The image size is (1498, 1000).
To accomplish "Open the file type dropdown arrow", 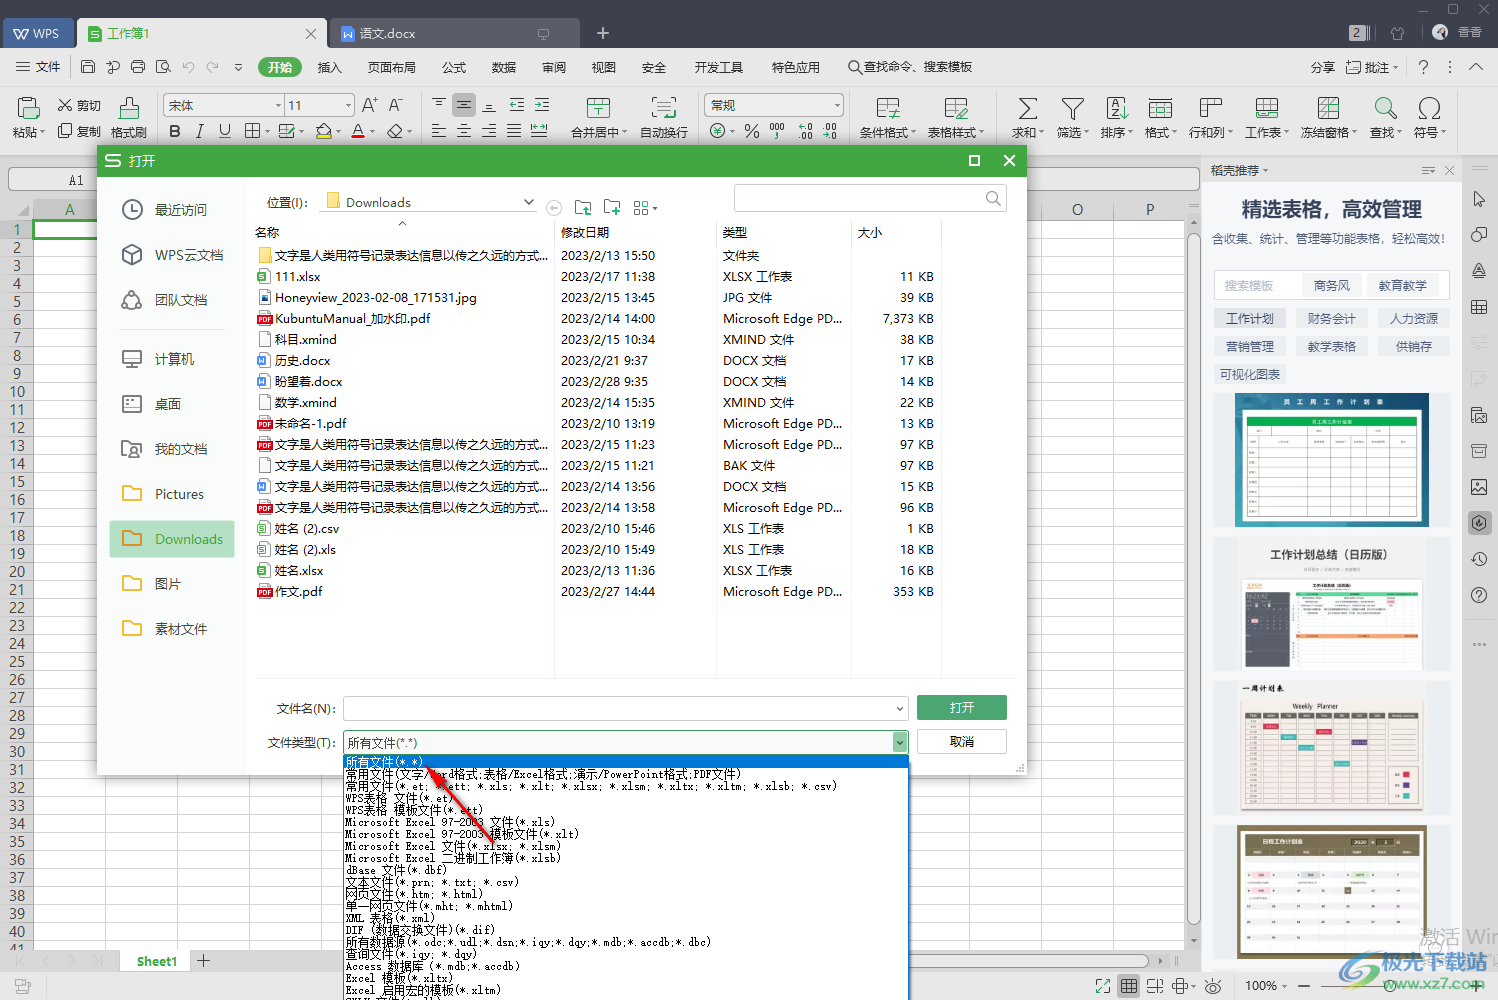I will coord(900,742).
